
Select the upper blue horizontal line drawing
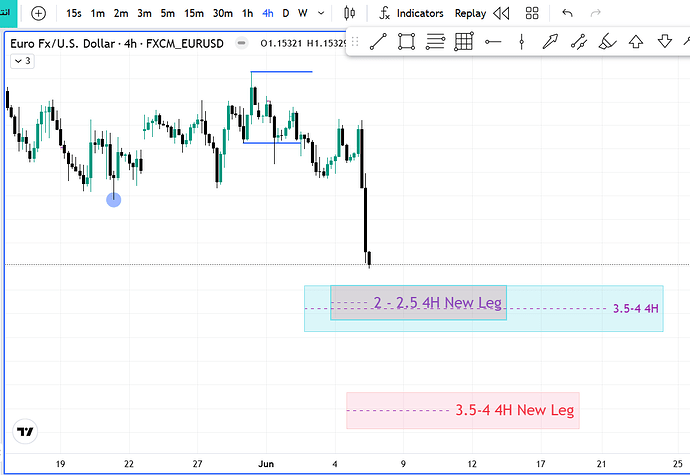pyautogui.click(x=282, y=71)
